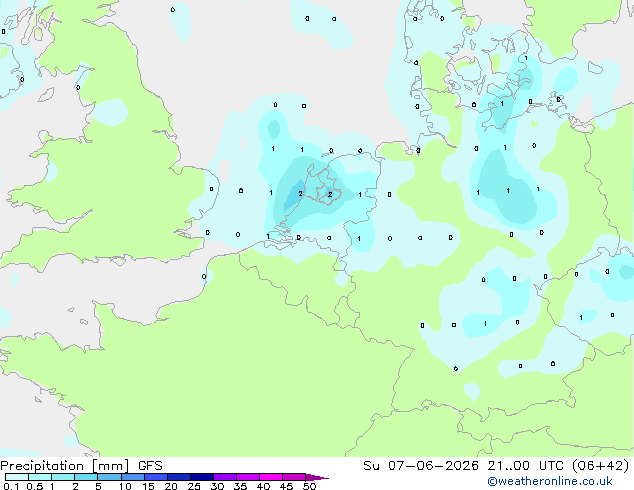Select the 35–40 mm legend color swatch
This screenshot has height=490, width=634.
pyautogui.click(x=247, y=477)
